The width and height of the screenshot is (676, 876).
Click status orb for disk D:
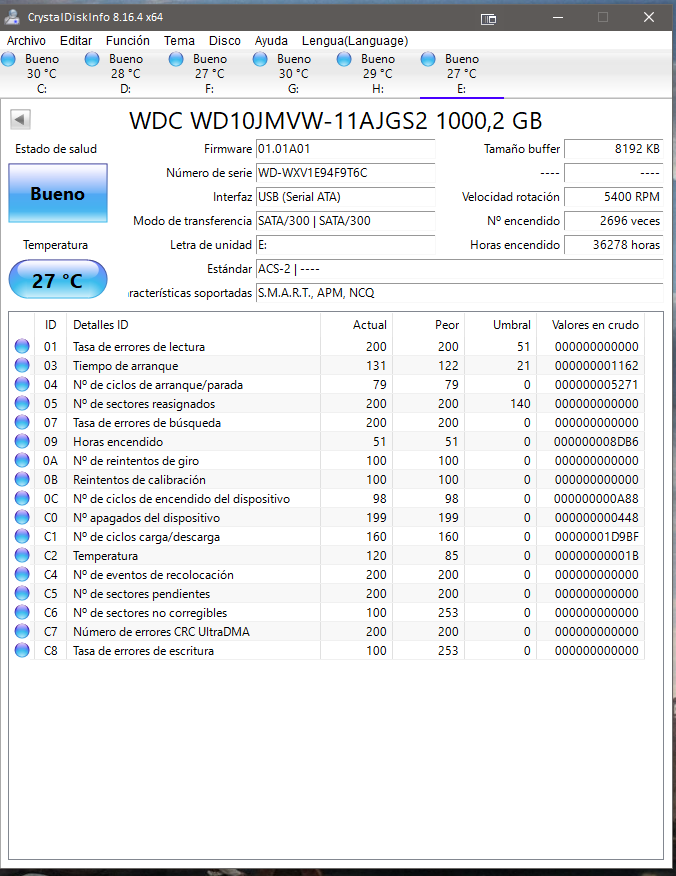[92, 59]
